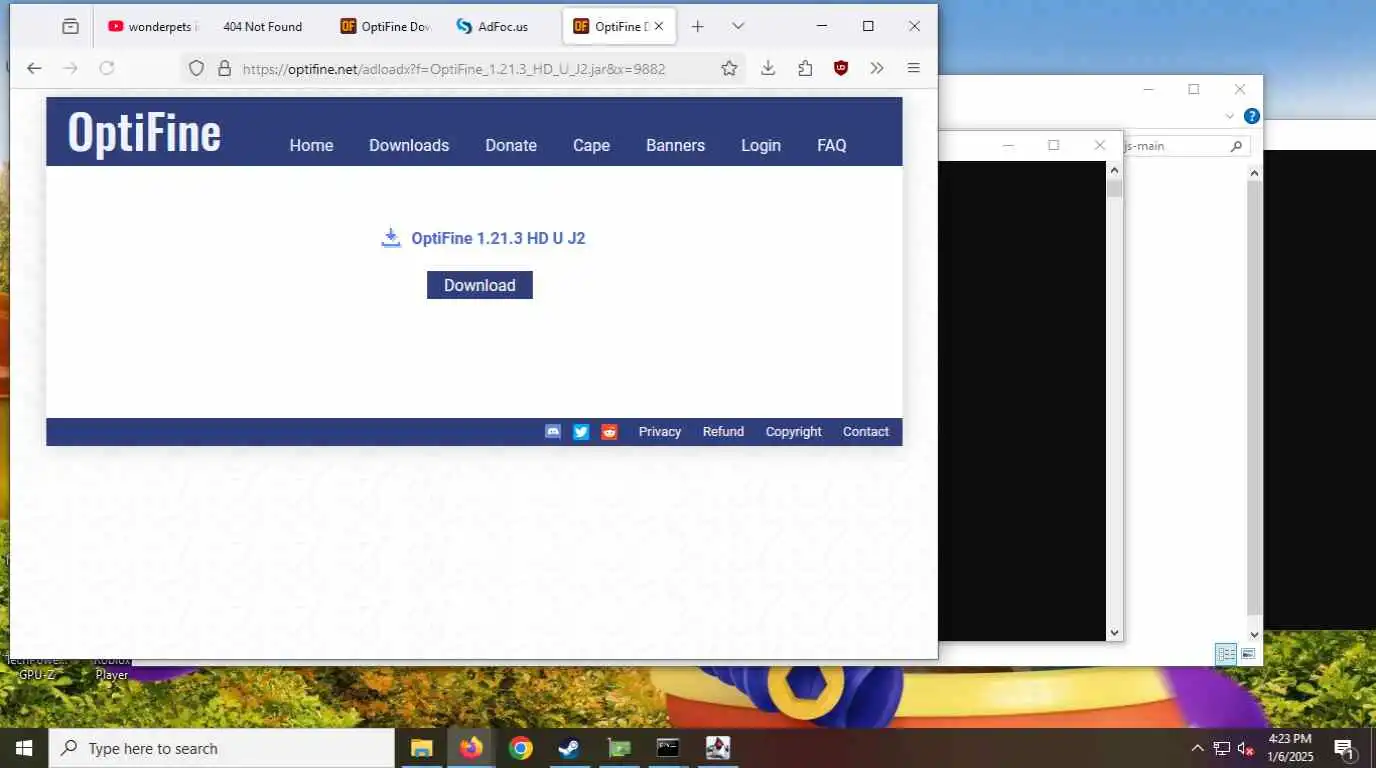This screenshot has width=1376, height=768.
Task: Open the Windows Start menu
Action: click(x=24, y=748)
